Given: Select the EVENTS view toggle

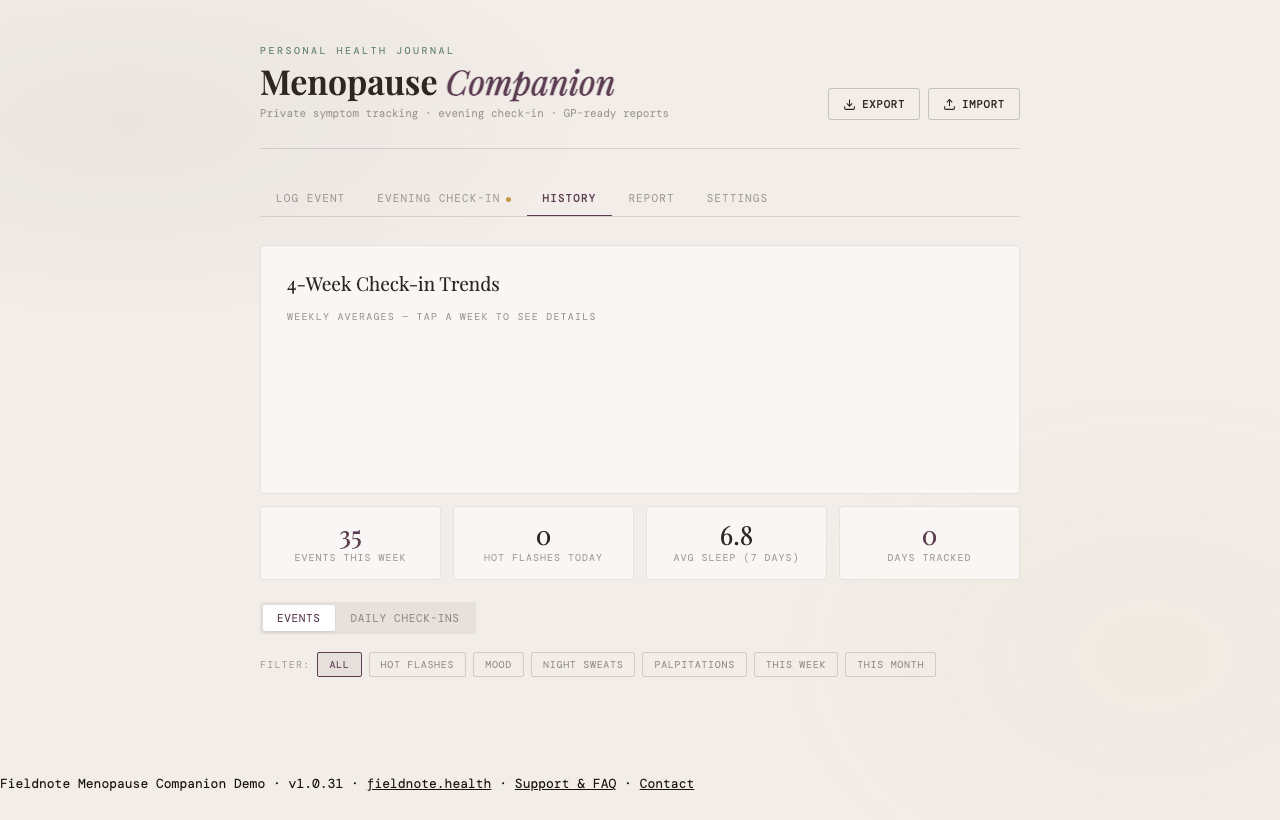Looking at the screenshot, I should coord(298,617).
